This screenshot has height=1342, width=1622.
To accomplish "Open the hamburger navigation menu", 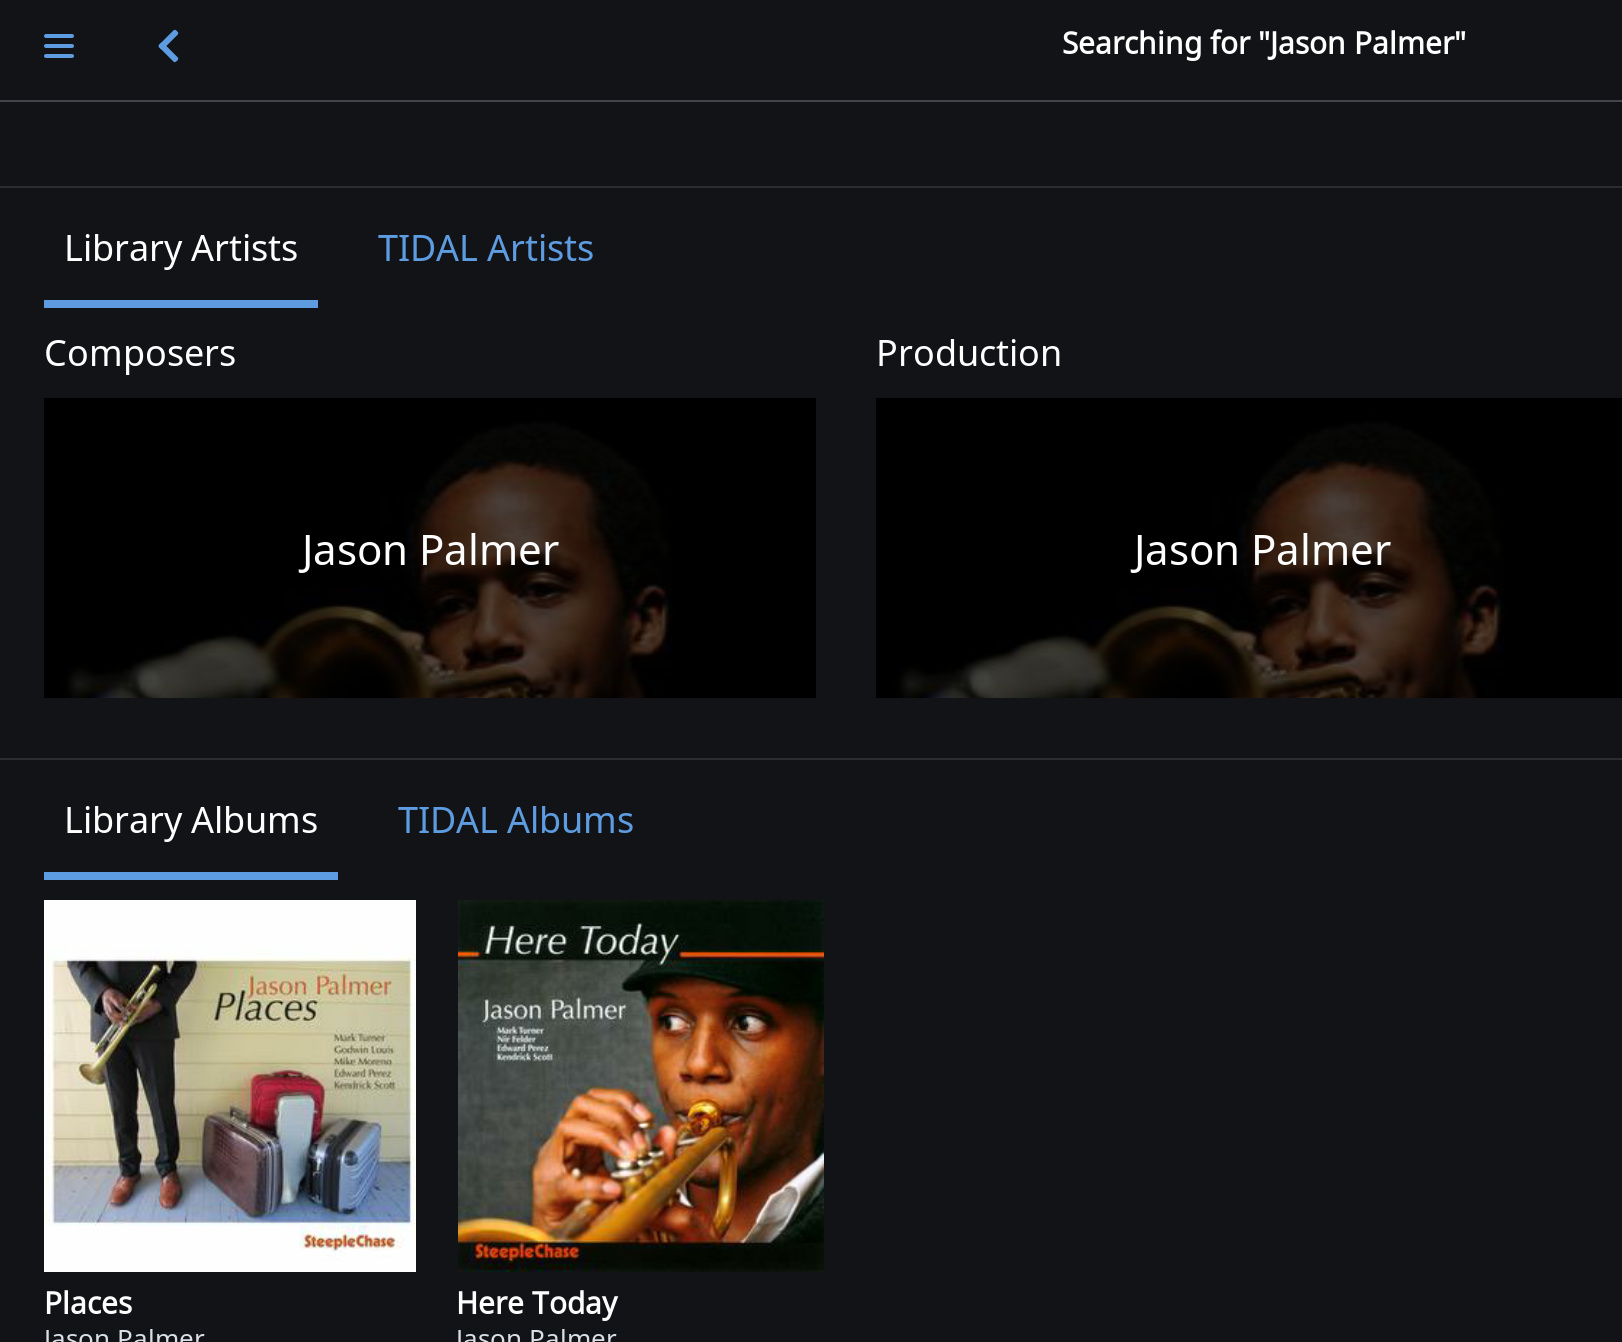I will pos(59,46).
